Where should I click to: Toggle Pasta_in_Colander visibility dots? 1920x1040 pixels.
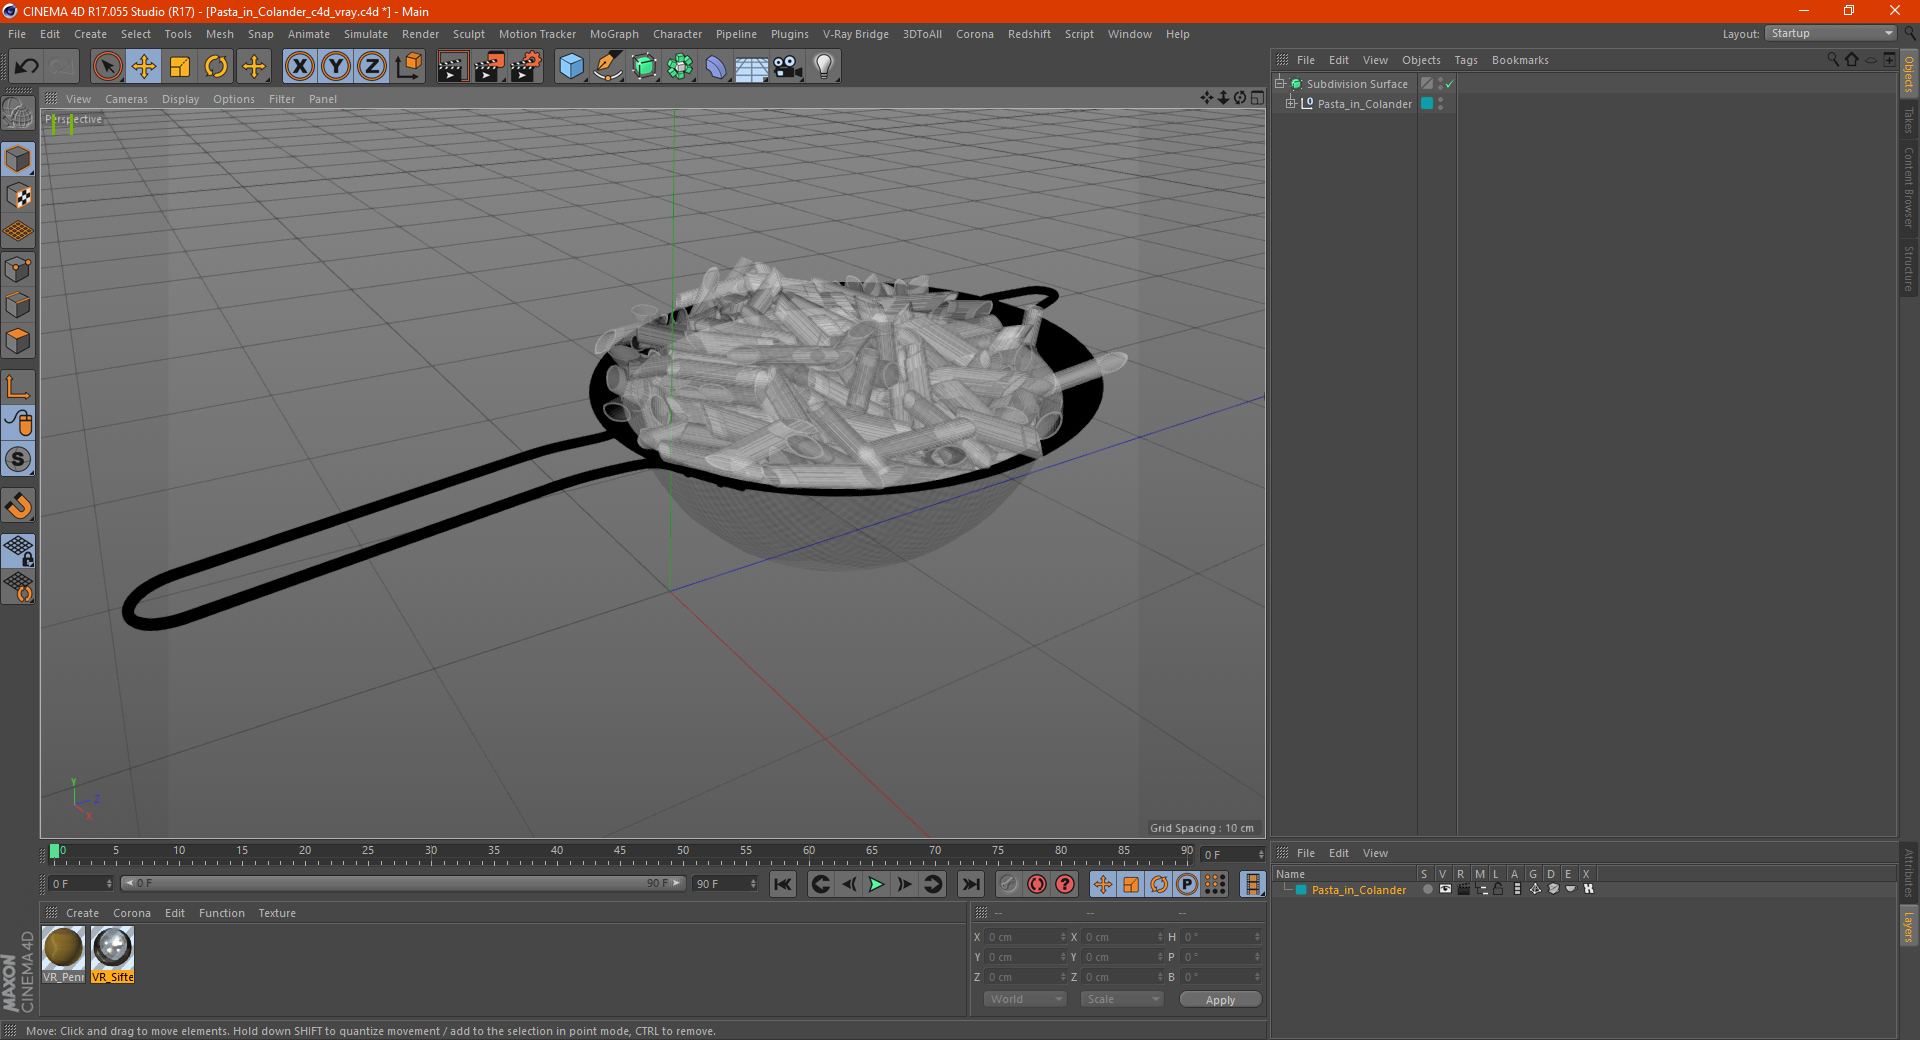pyautogui.click(x=1441, y=103)
